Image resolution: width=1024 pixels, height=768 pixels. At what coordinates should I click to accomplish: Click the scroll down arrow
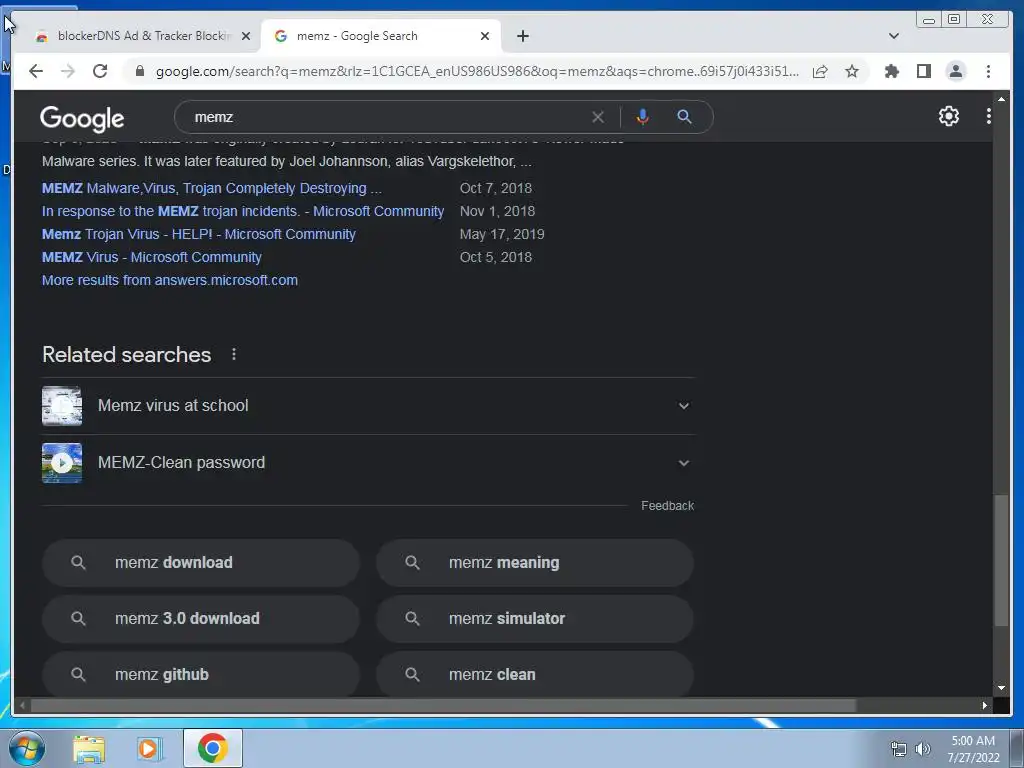[1001, 688]
